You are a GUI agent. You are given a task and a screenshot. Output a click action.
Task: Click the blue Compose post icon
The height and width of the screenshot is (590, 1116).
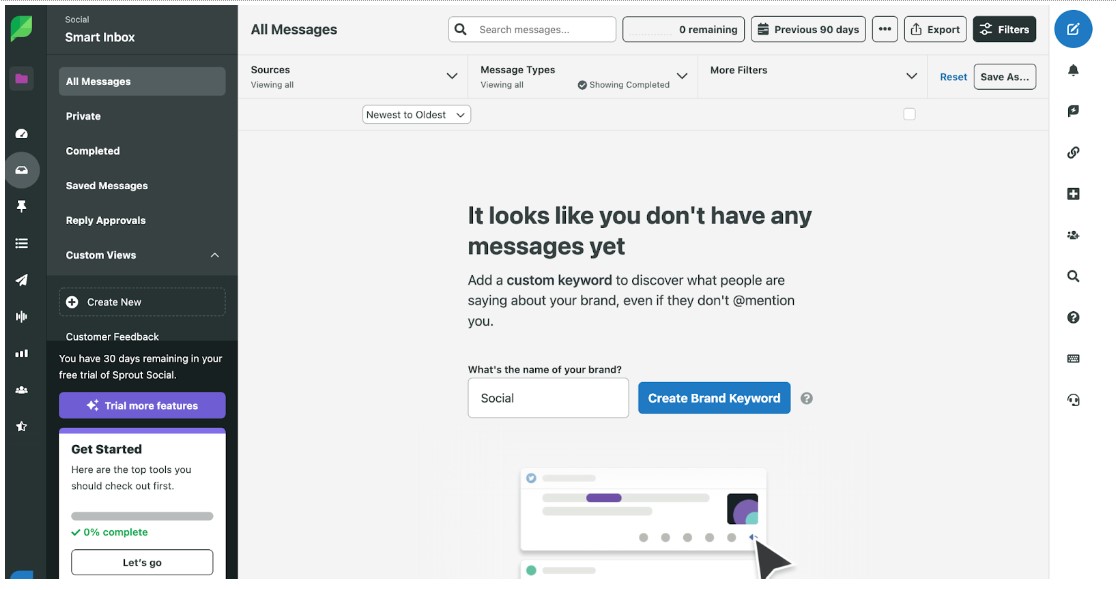coord(1073,29)
